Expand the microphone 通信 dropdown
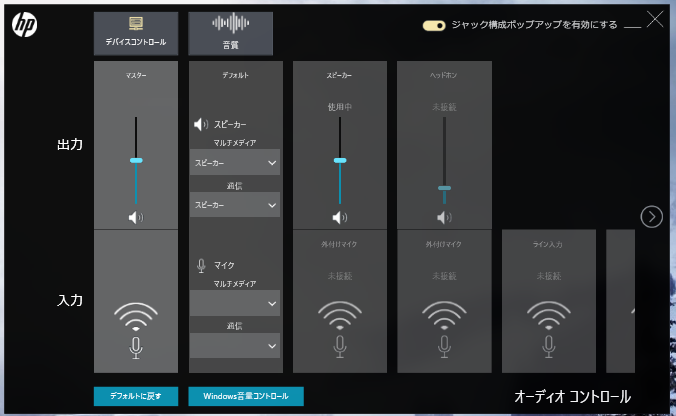Viewport: 676px width, 416px height. point(235,345)
